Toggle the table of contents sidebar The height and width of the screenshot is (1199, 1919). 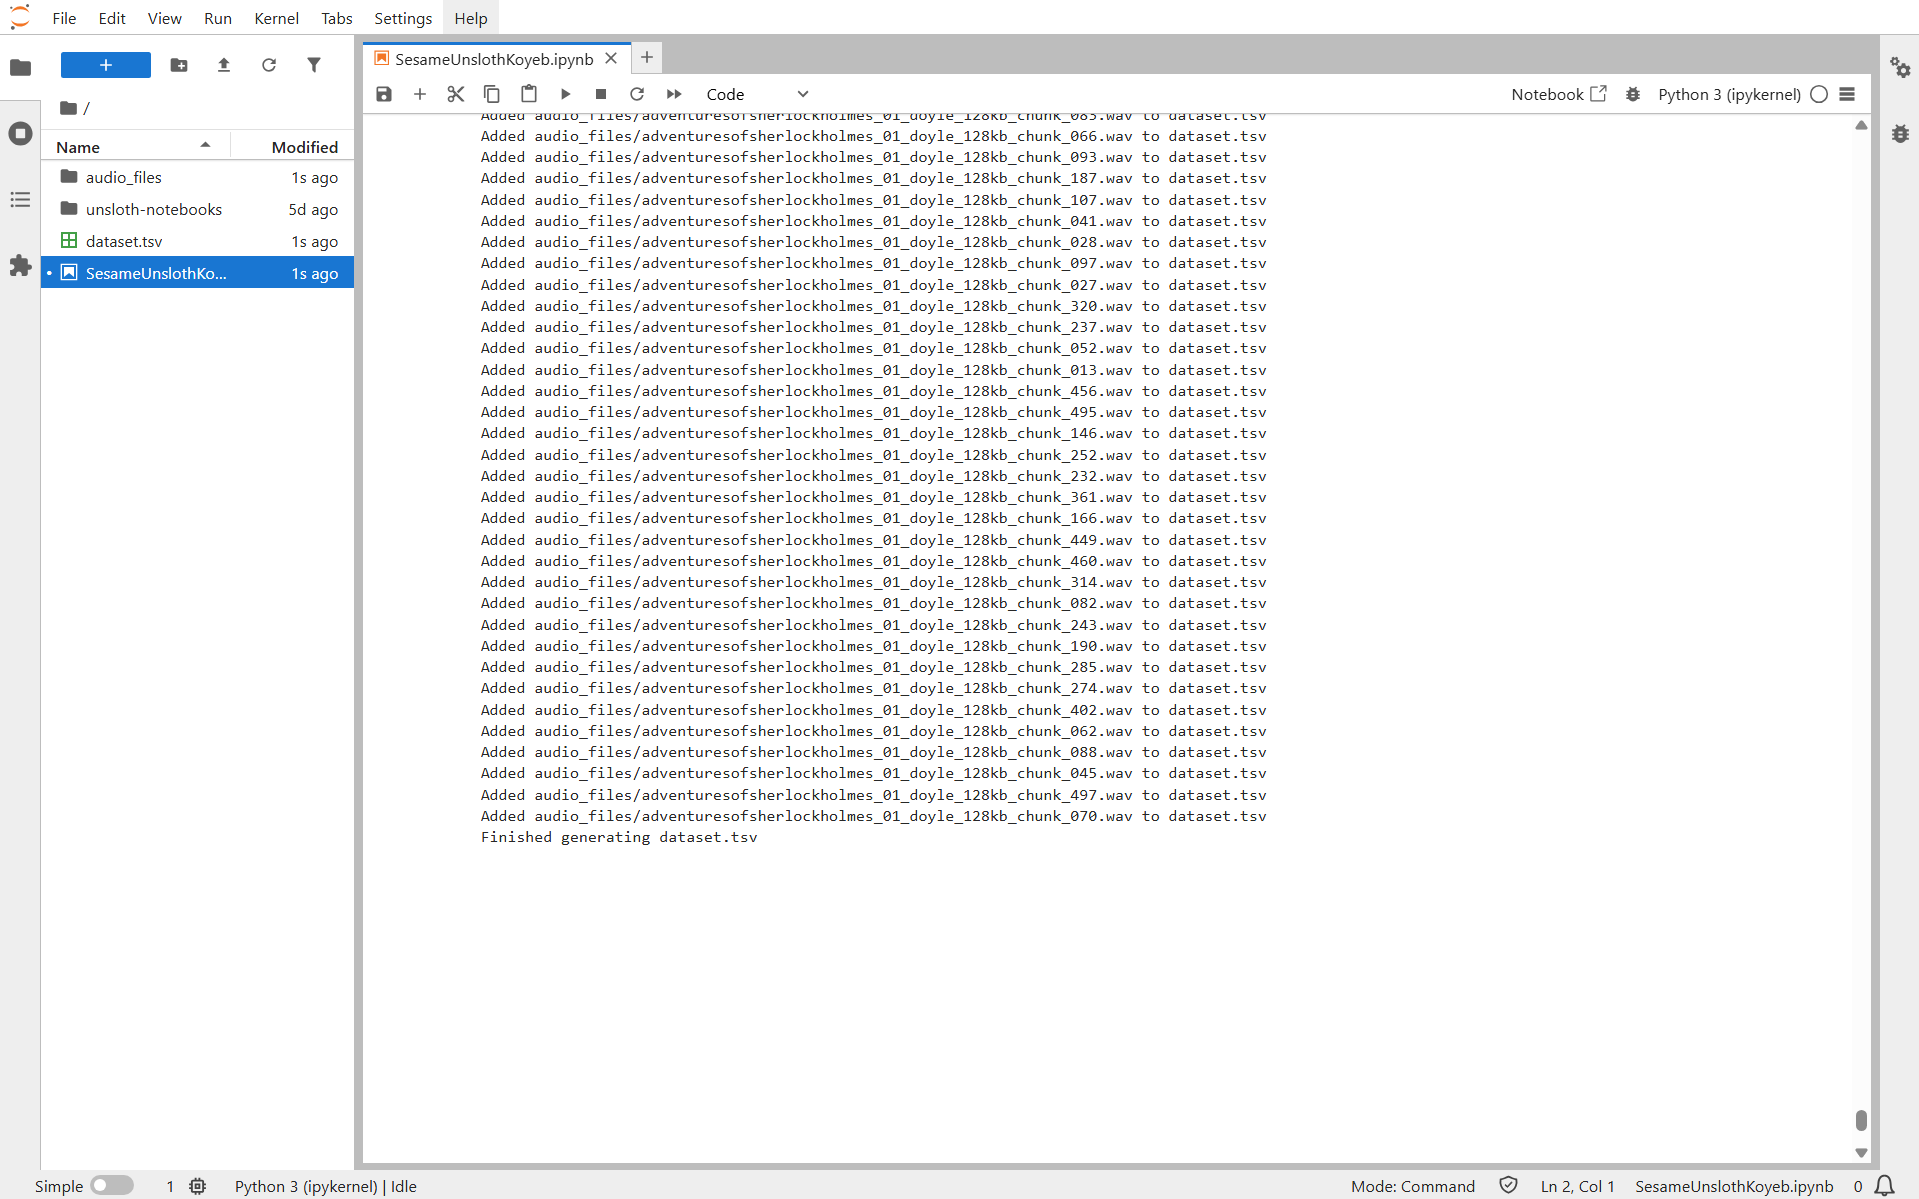coord(20,200)
